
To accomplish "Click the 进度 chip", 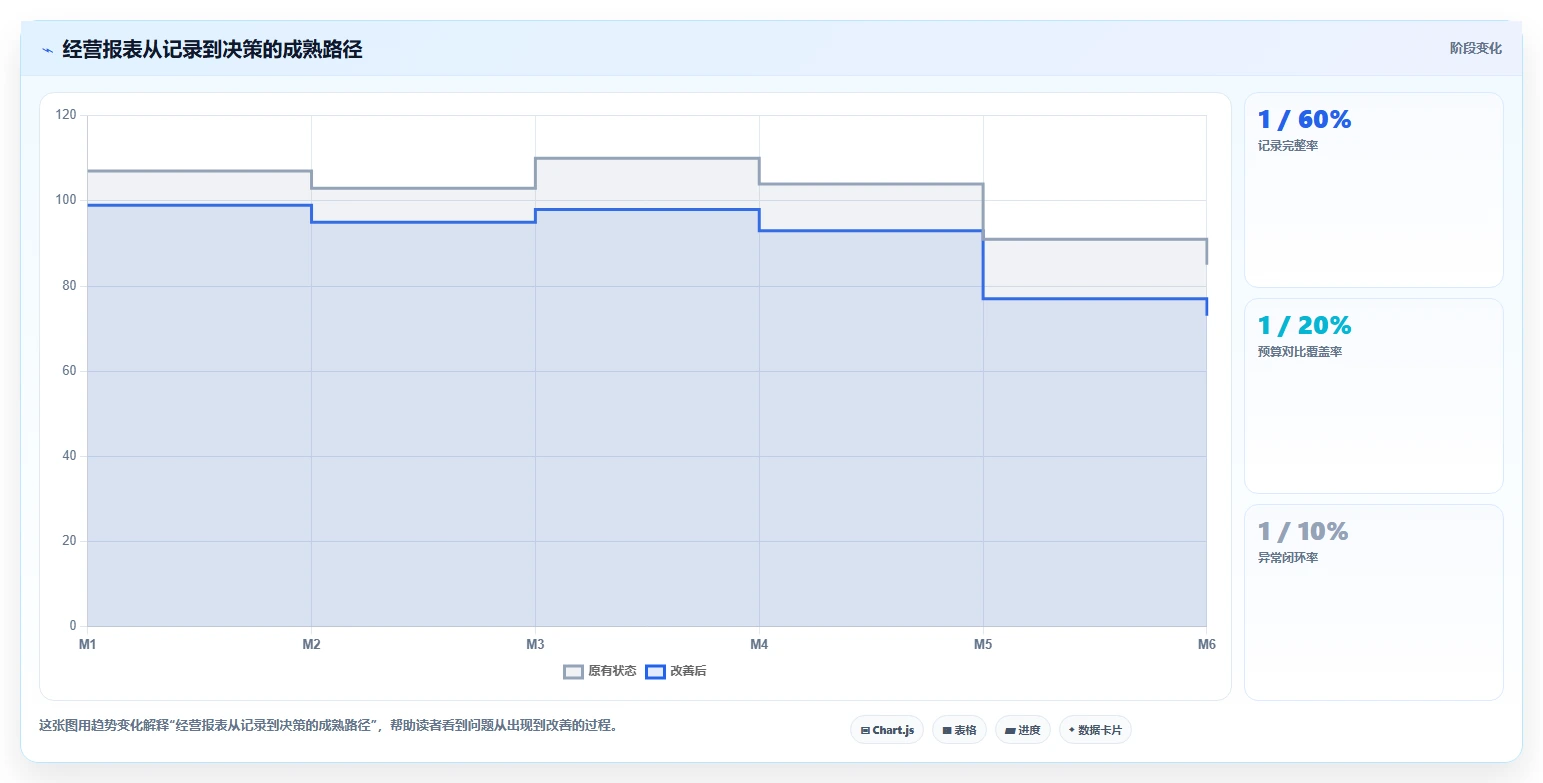I will (1022, 730).
